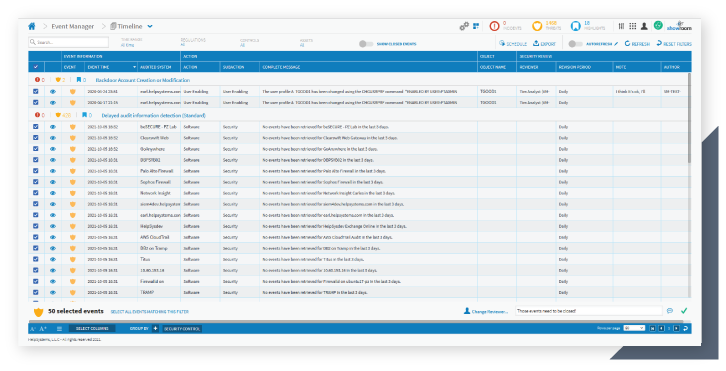Image resolution: width=726 pixels, height=371 pixels.
Task: Toggle the select-all checkbox in table header
Action: (x=36, y=67)
